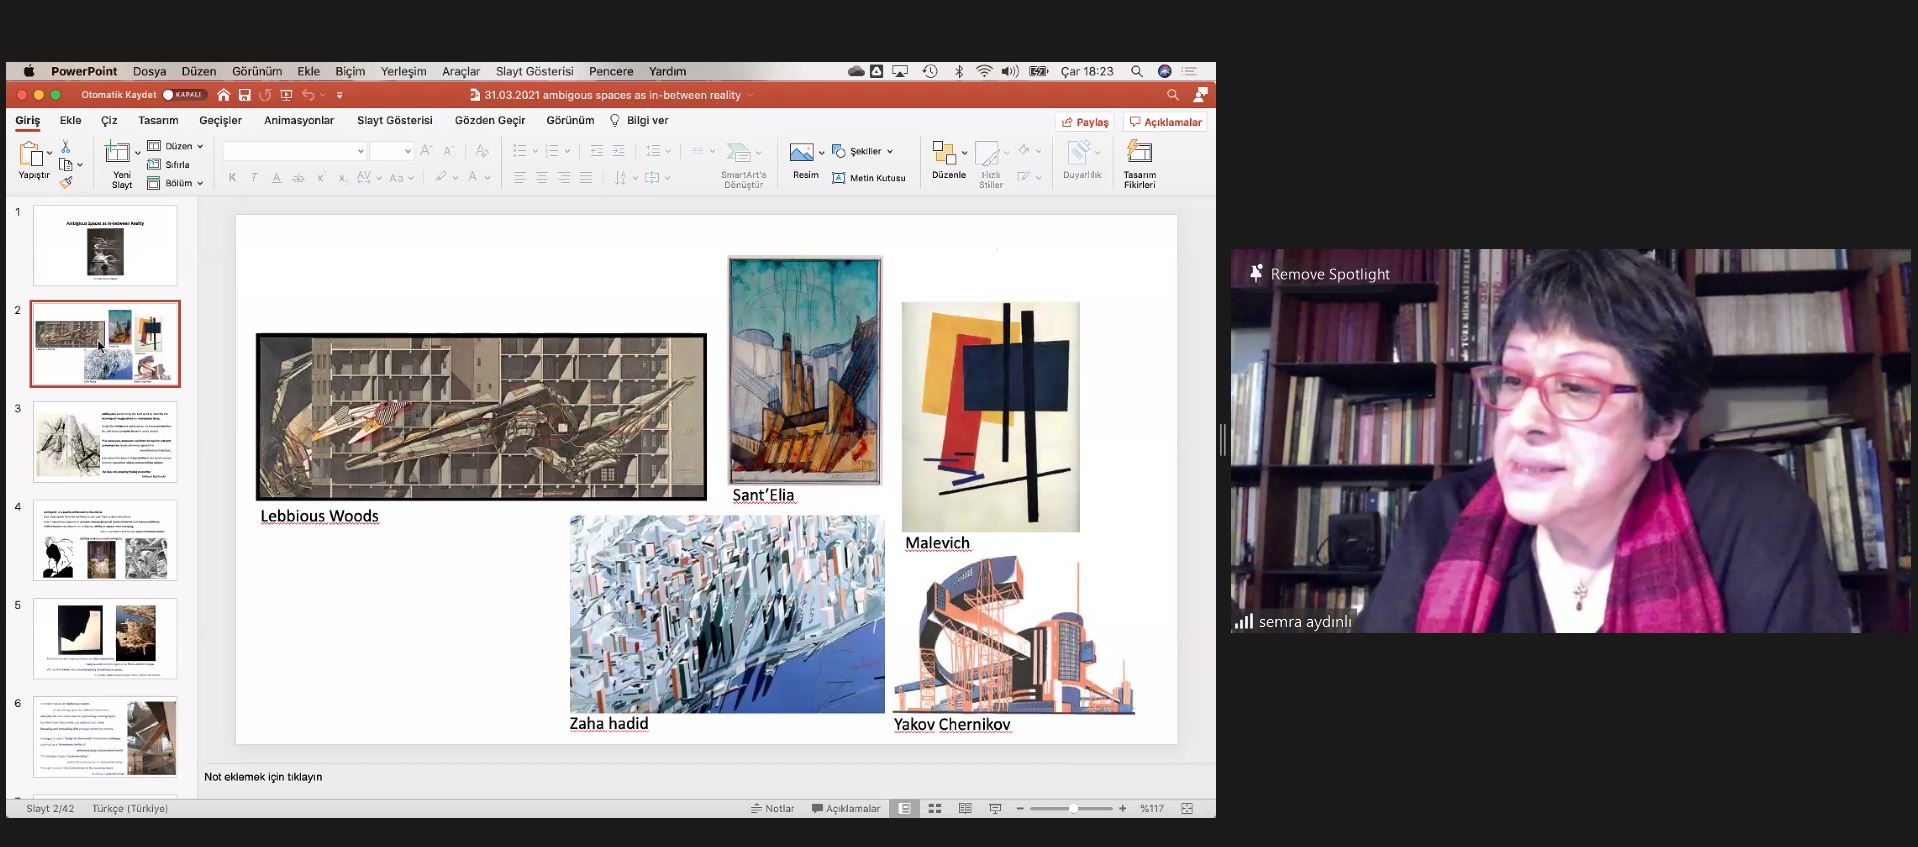This screenshot has height=847, width=1918.
Task: Open reading view icon in status bar
Action: [x=965, y=808]
